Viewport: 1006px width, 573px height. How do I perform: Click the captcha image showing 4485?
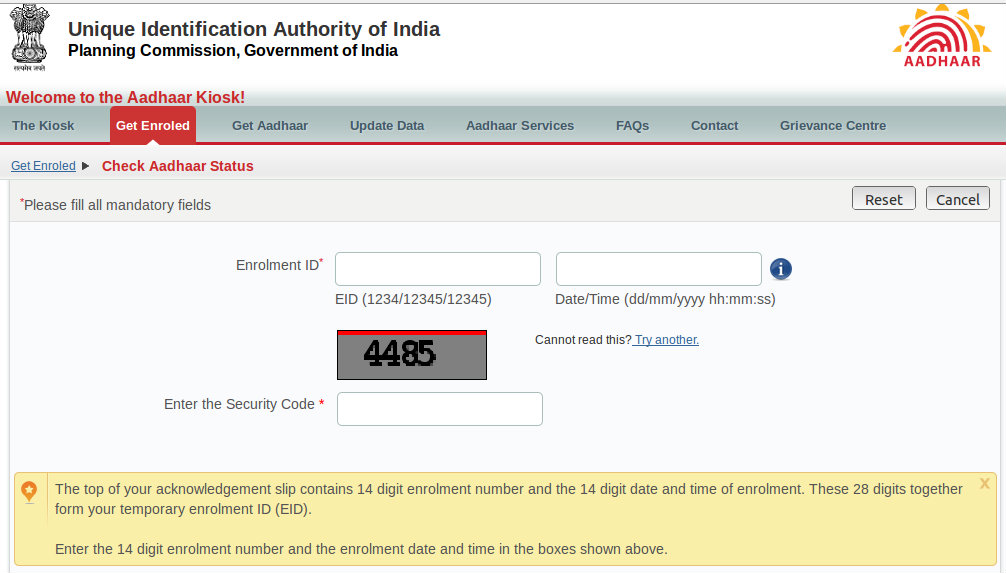[412, 355]
